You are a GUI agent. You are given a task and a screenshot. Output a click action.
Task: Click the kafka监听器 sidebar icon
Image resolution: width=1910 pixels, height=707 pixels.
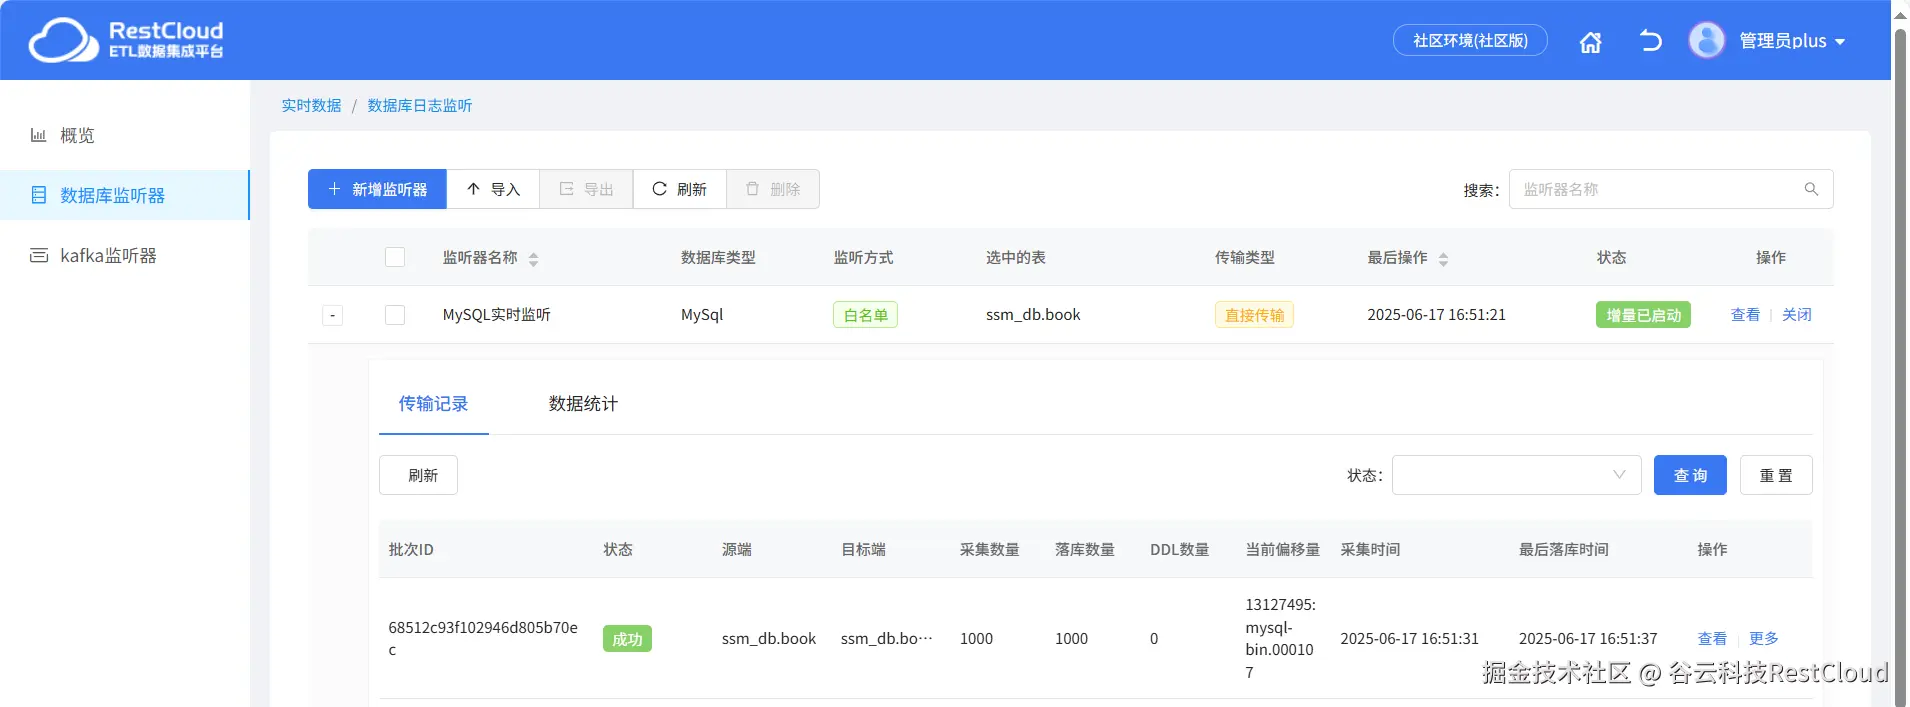point(38,255)
